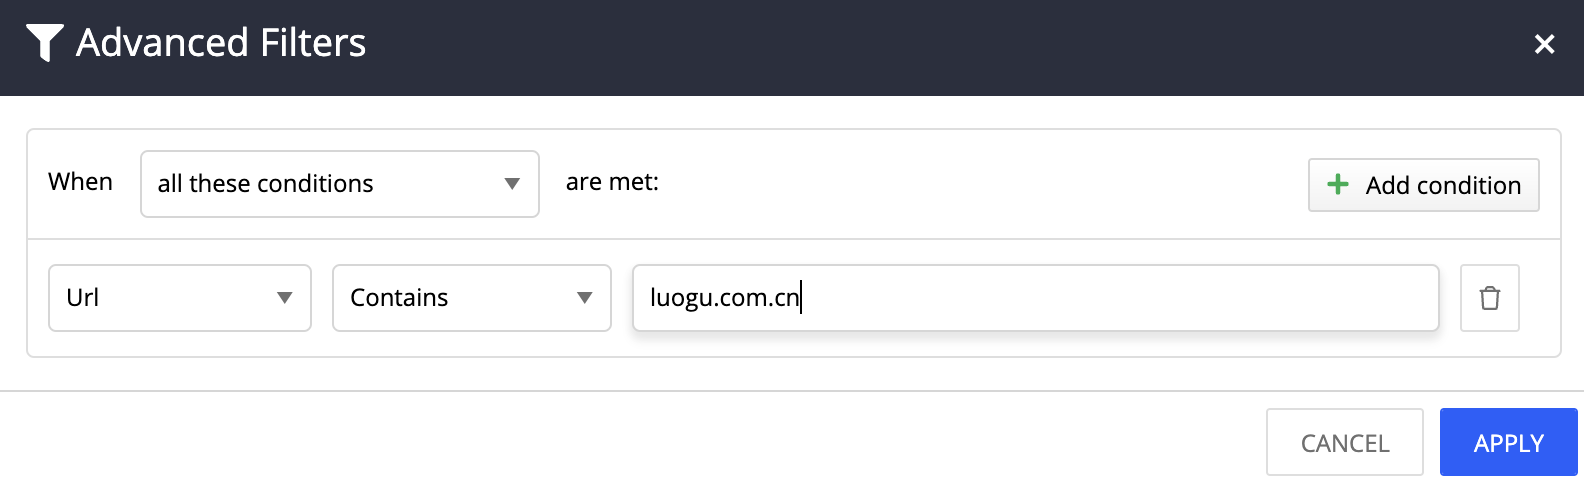The height and width of the screenshot is (486, 1584).
Task: Click the funnel filter icon in header
Action: [44, 42]
